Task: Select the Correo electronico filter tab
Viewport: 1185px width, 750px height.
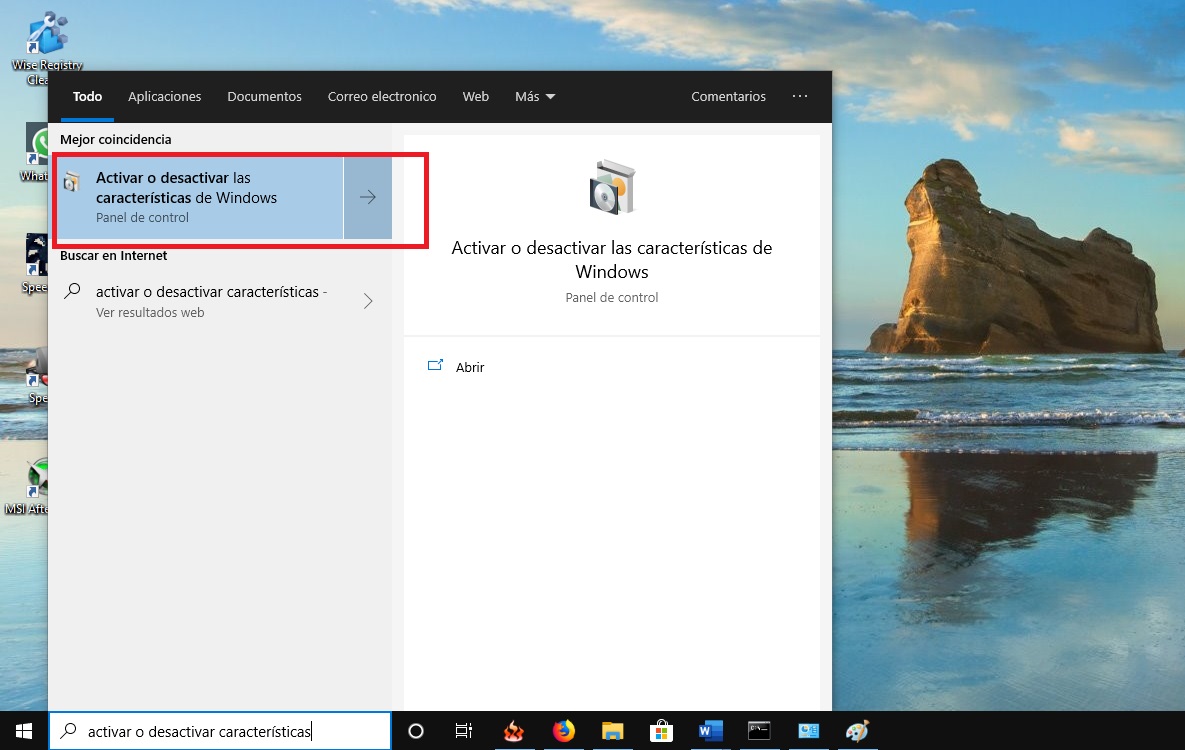Action: 382,97
